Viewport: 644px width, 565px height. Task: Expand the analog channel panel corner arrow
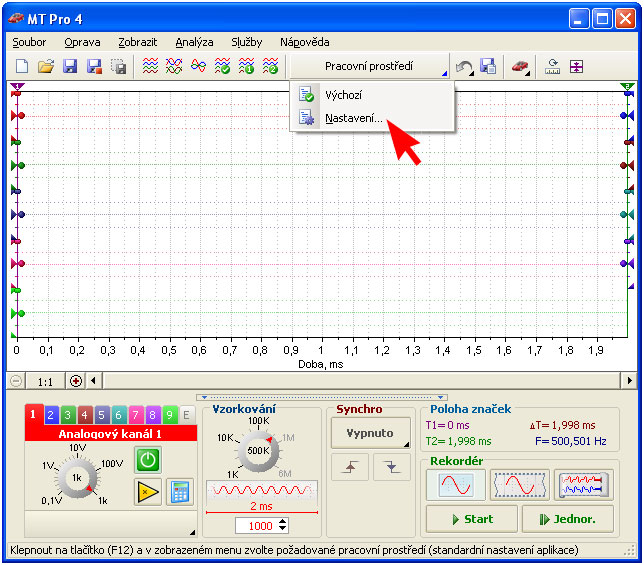coord(191,531)
